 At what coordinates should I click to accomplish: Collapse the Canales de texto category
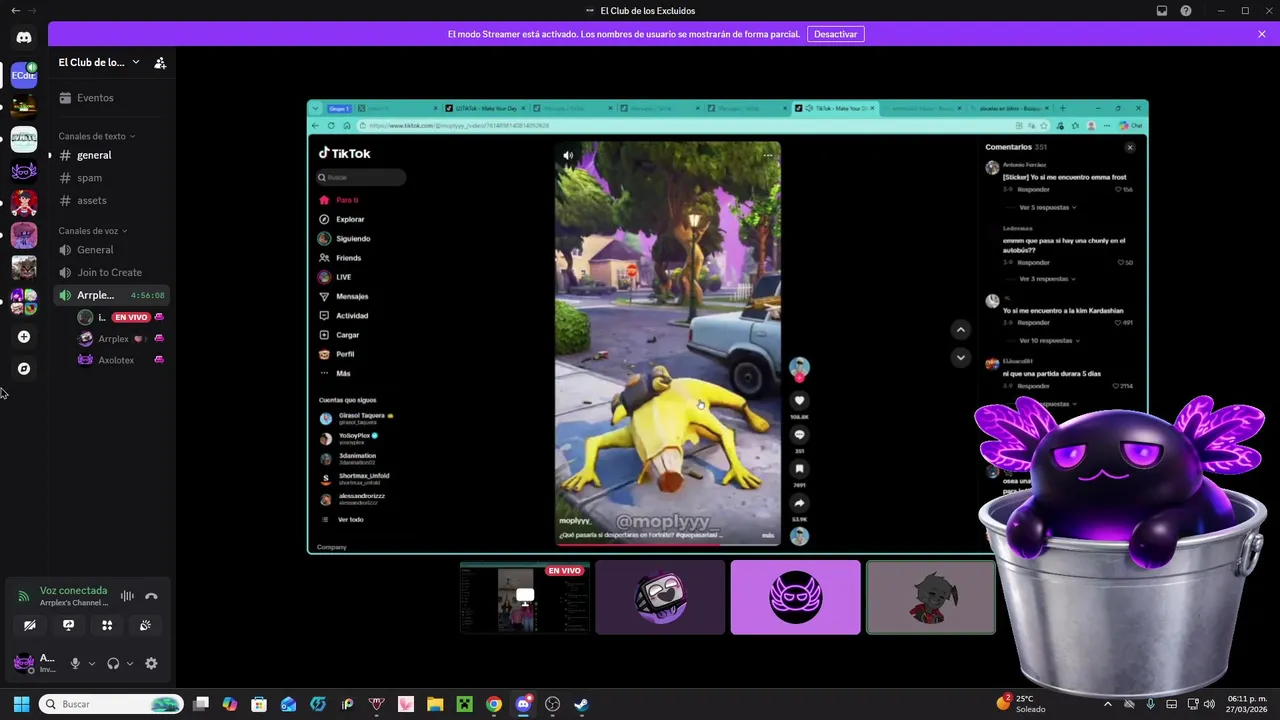coord(96,136)
